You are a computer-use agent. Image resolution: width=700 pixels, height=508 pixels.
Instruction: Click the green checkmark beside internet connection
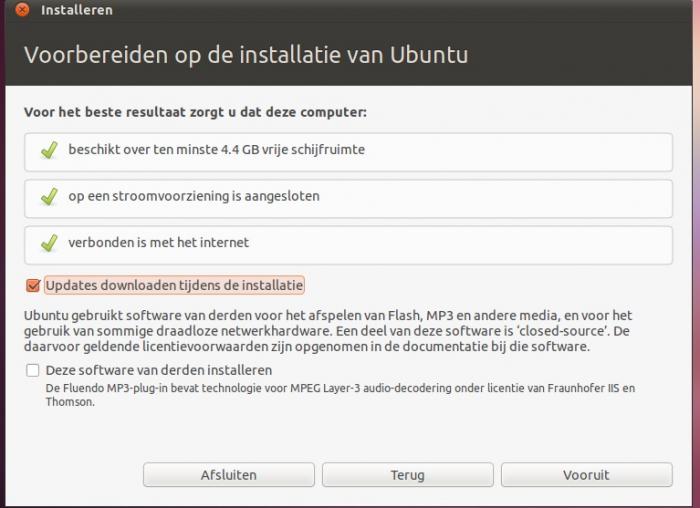tap(49, 243)
